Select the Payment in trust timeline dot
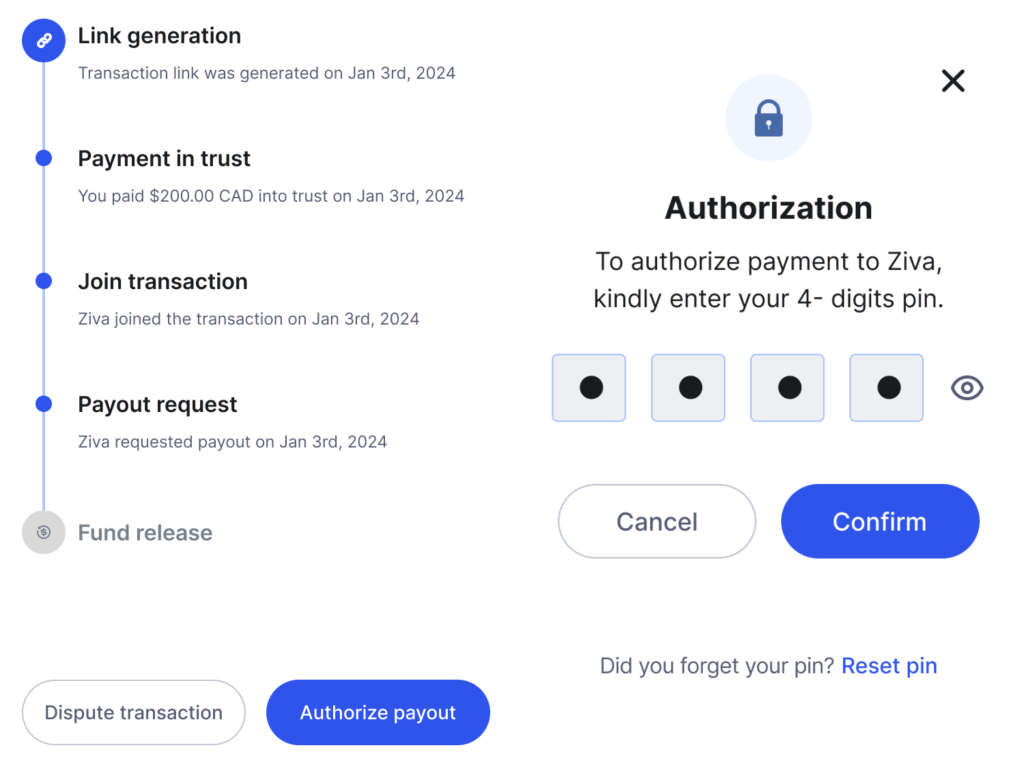Screen dimensions: 1024x757 point(44,158)
